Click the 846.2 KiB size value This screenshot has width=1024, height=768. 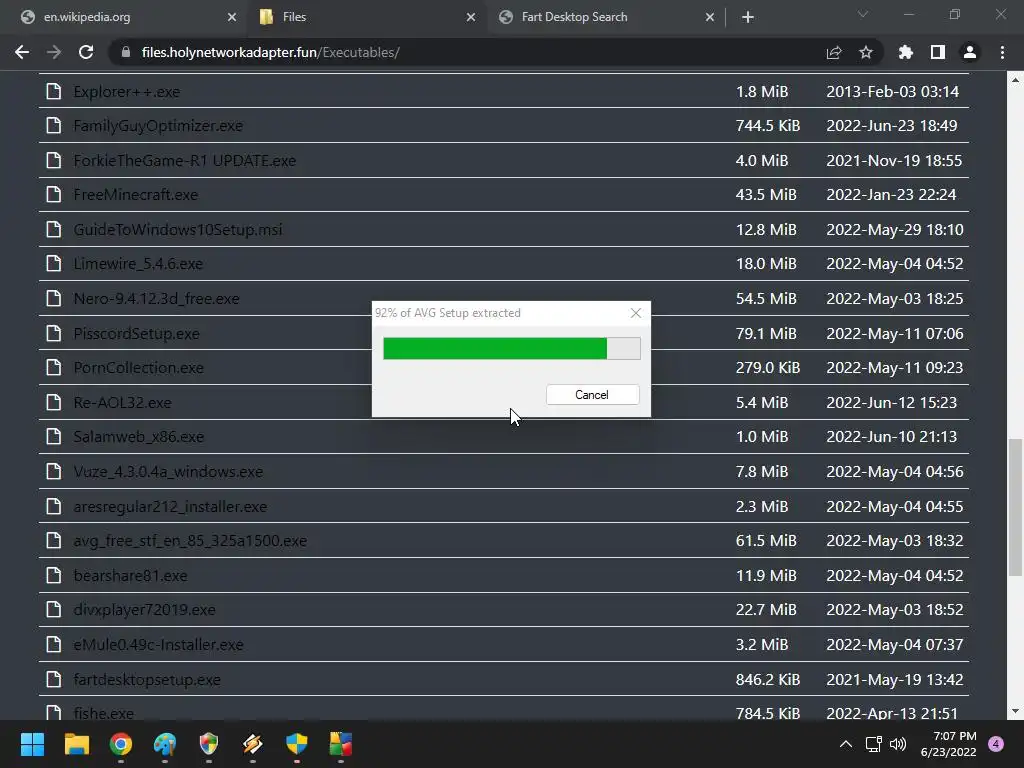(768, 679)
